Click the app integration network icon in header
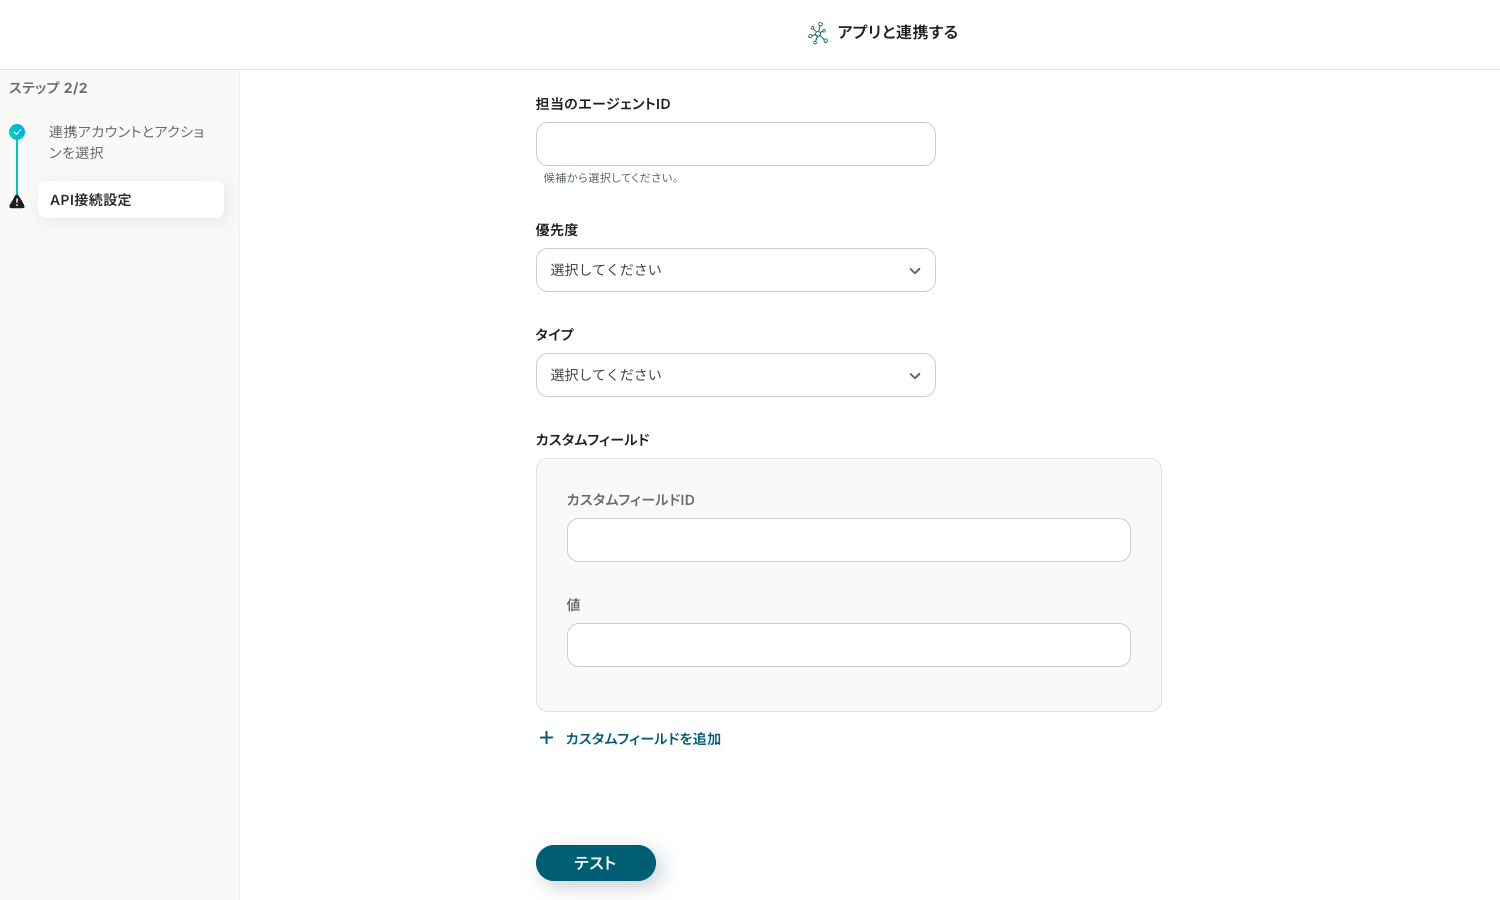Screen dimensions: 1500x900 [818, 33]
